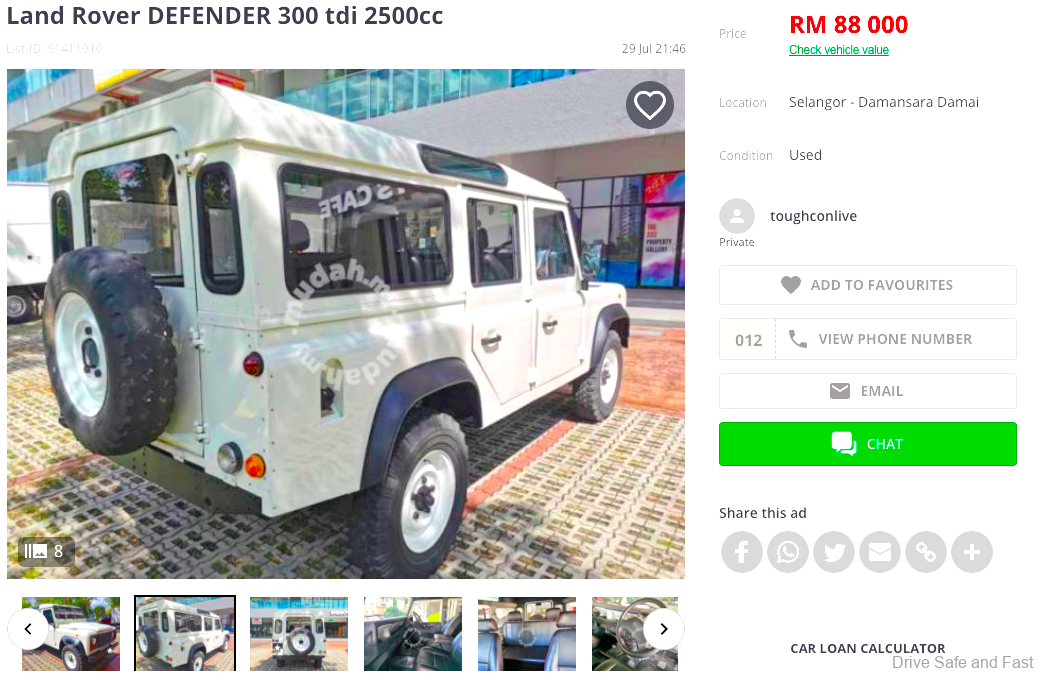Open seller profile toughconlive
This screenshot has height=673, width=1039.
pos(813,216)
